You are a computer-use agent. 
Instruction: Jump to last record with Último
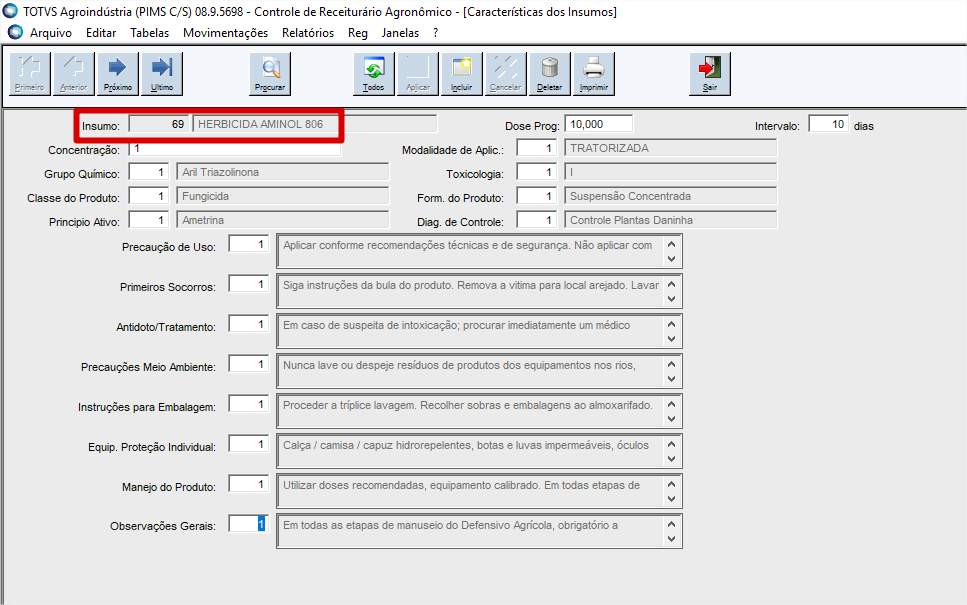[162, 73]
